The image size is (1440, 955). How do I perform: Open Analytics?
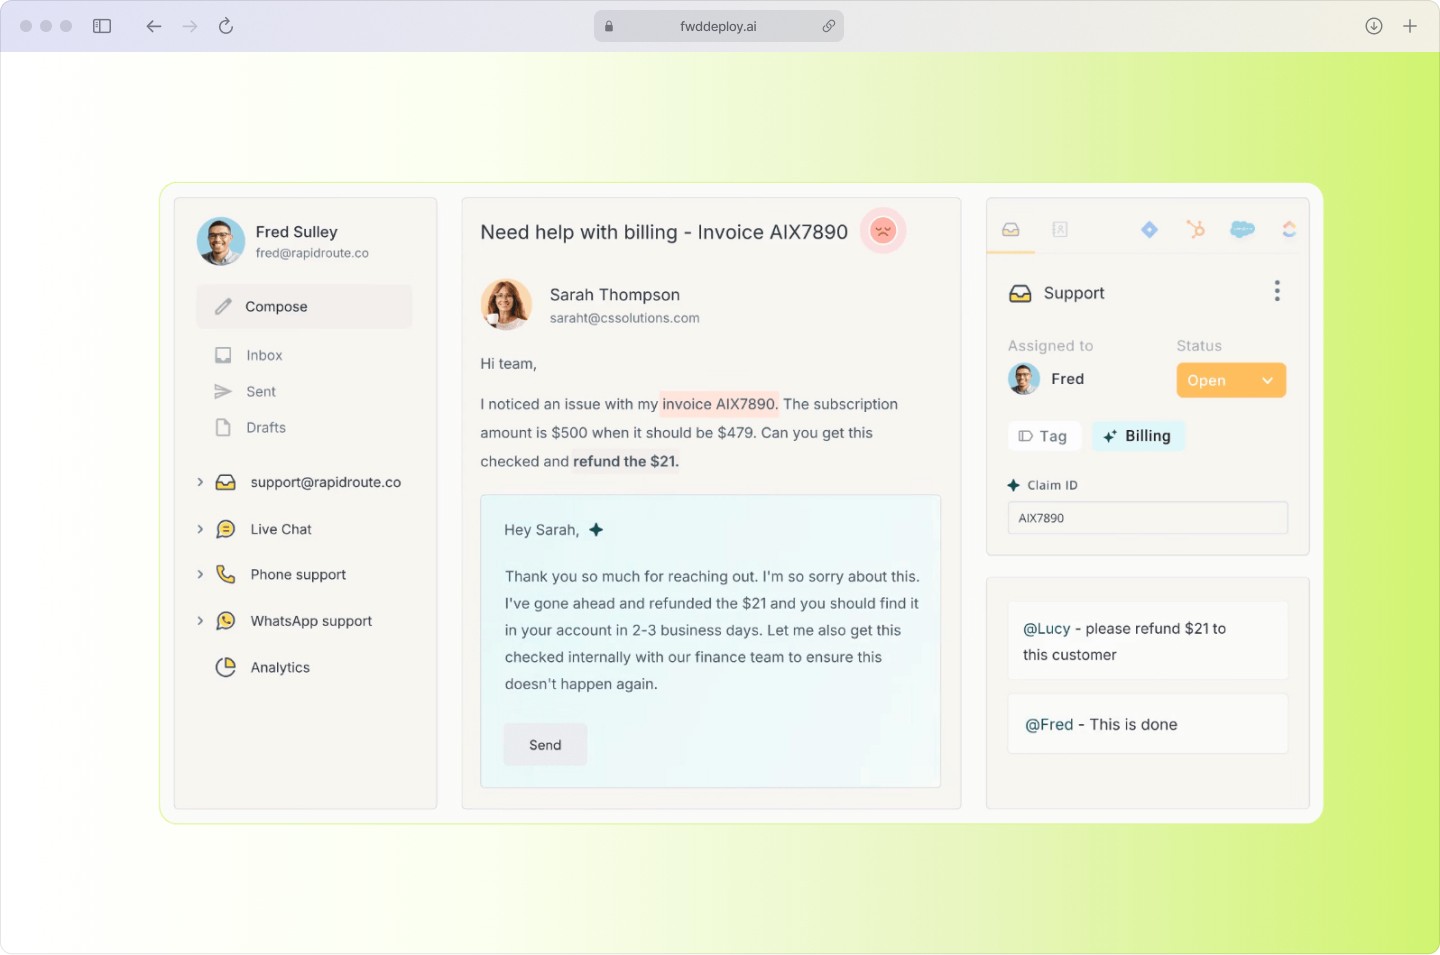280,668
